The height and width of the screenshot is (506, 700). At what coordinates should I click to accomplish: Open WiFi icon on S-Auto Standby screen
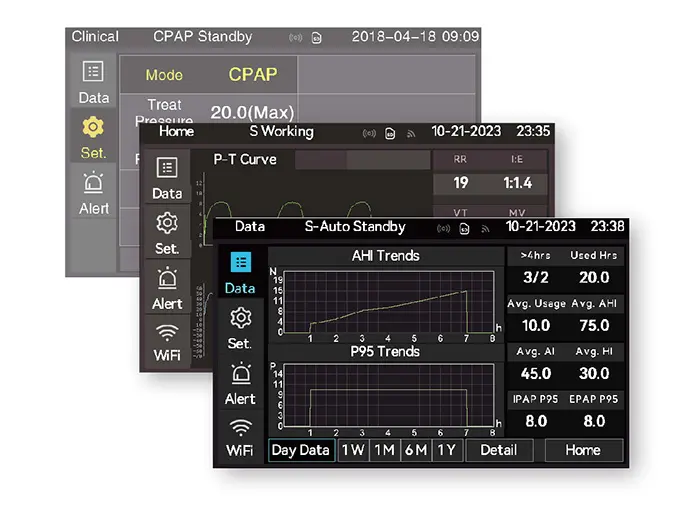[240, 437]
